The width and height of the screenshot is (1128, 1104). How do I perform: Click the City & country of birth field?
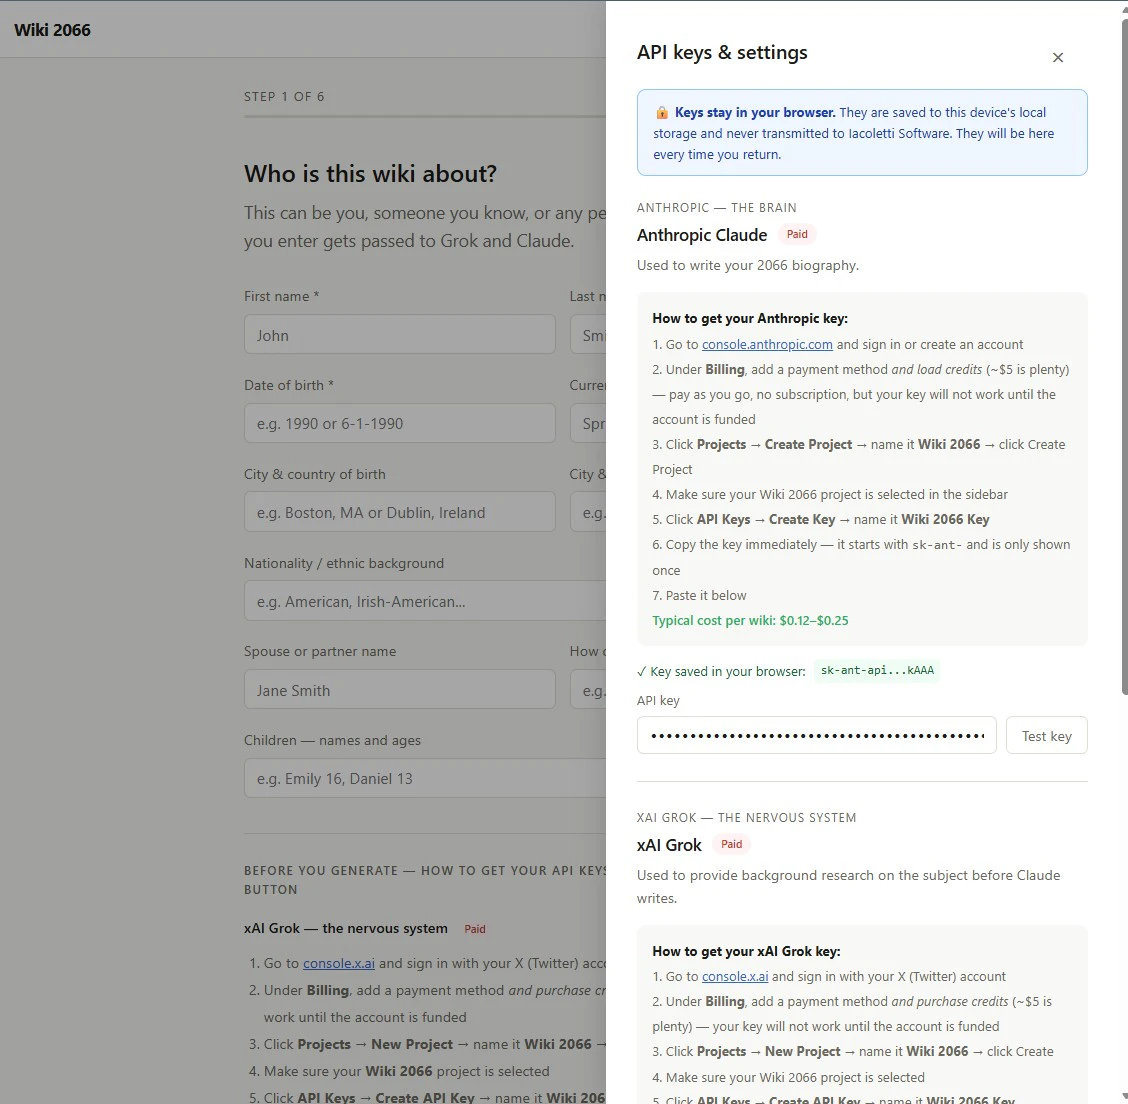tap(399, 512)
